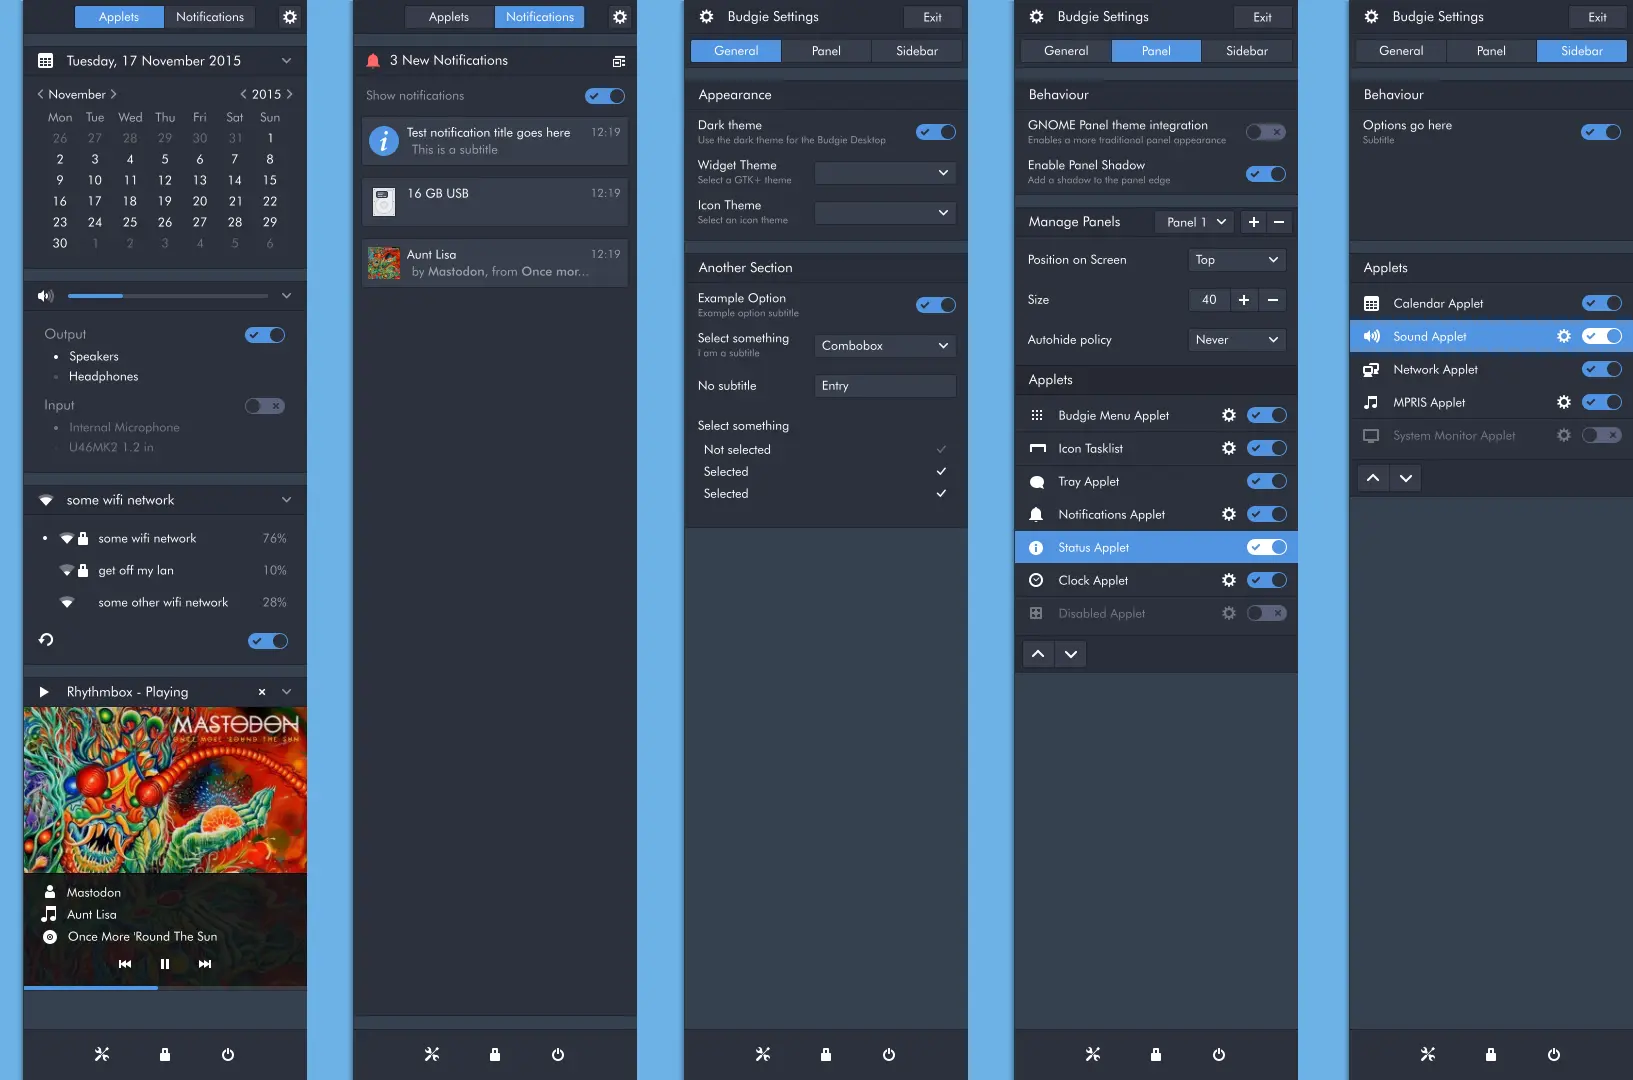This screenshot has width=1633, height=1080.
Task: Open the Icon Theme dropdown
Action: [886, 213]
